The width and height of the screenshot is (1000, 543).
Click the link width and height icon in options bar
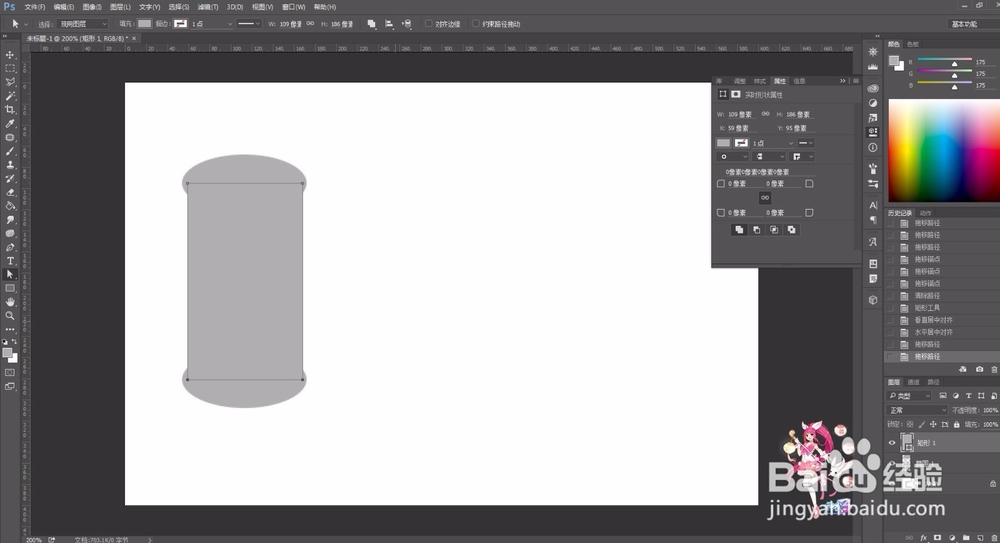(310, 24)
